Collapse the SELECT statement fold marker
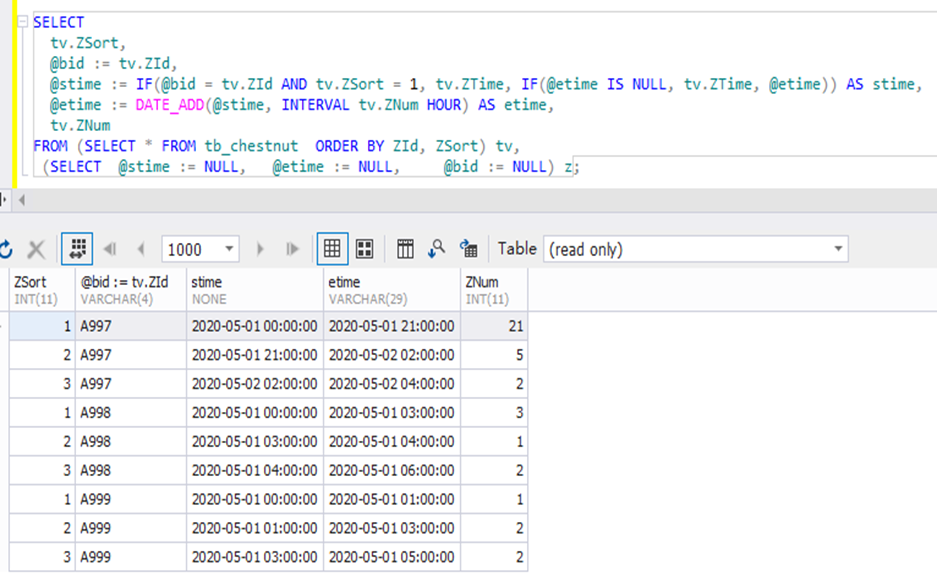 click(23, 22)
